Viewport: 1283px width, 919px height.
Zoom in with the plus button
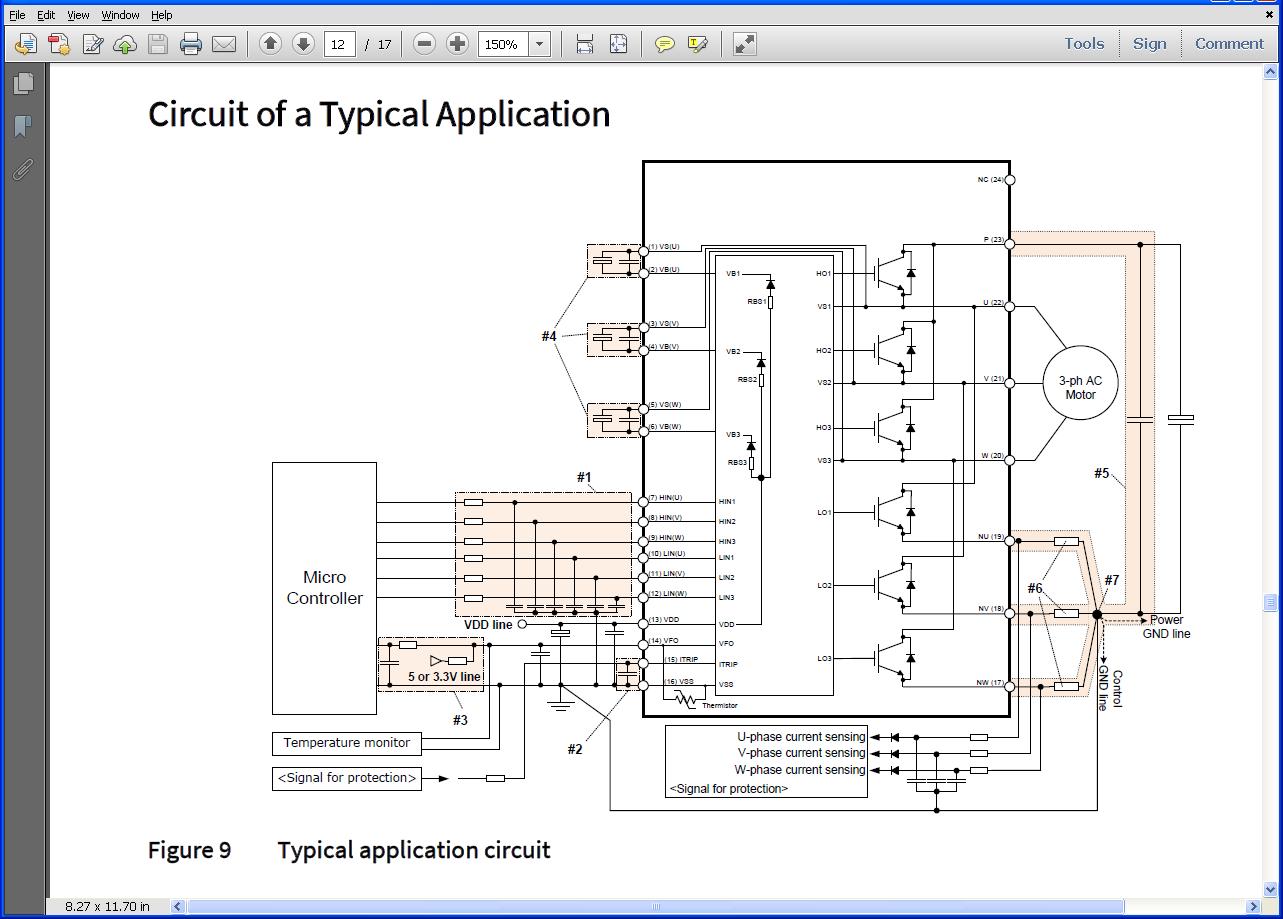point(457,44)
